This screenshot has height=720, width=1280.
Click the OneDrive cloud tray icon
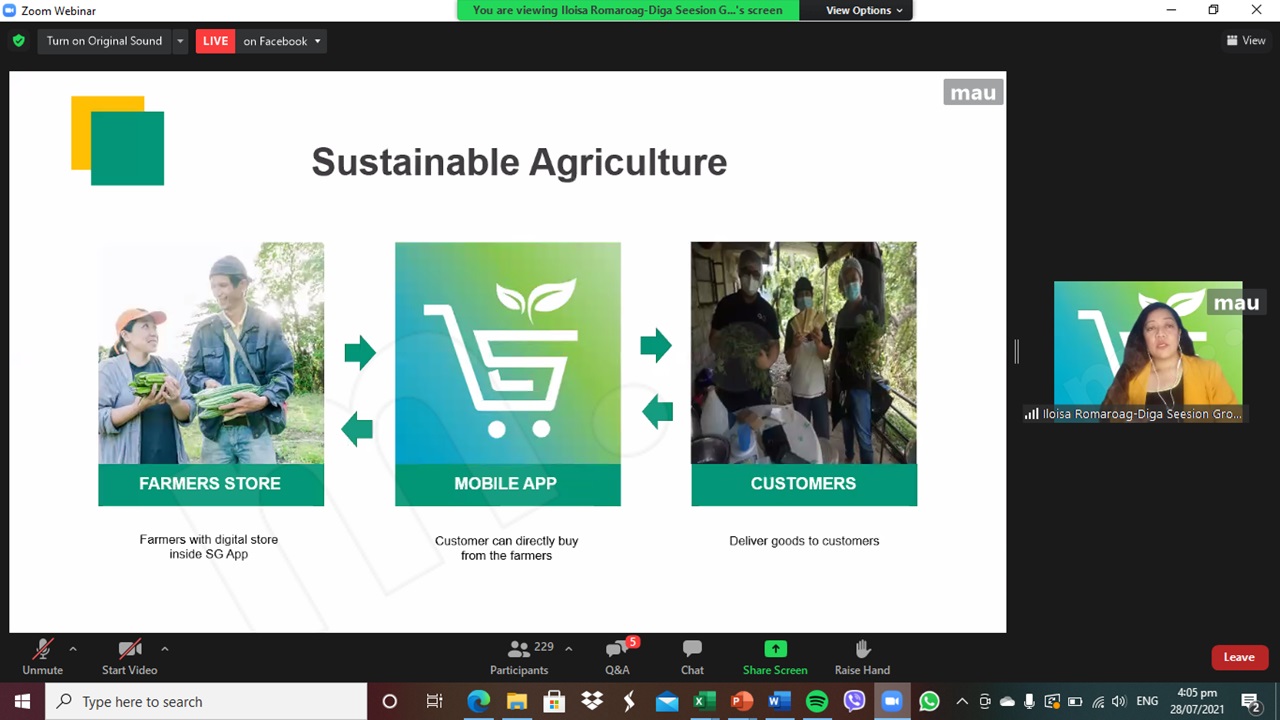tap(1007, 701)
